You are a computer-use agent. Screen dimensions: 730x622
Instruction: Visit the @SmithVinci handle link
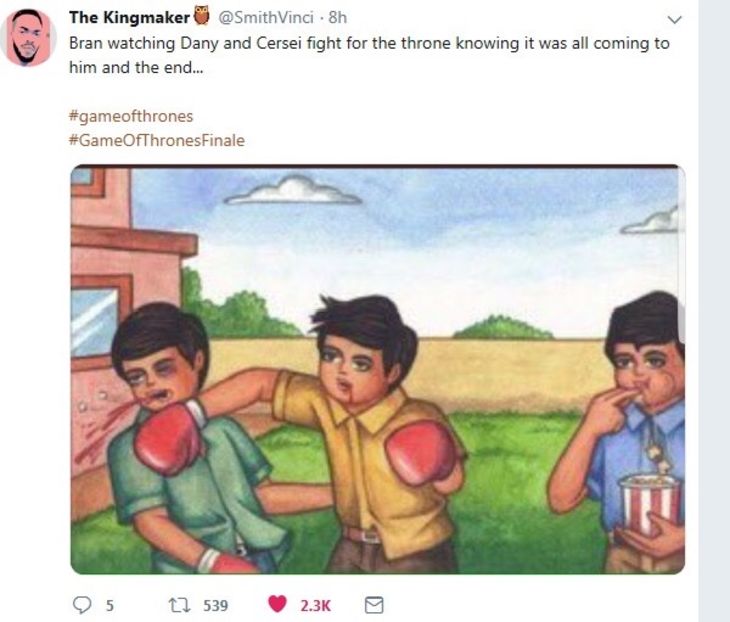coord(266,17)
